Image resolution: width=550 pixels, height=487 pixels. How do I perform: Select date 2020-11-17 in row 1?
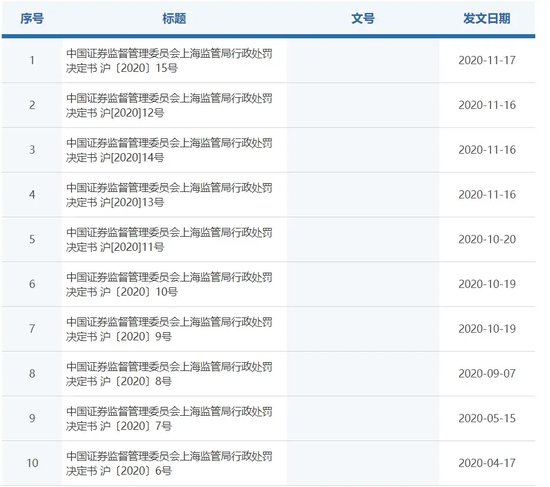487,60
